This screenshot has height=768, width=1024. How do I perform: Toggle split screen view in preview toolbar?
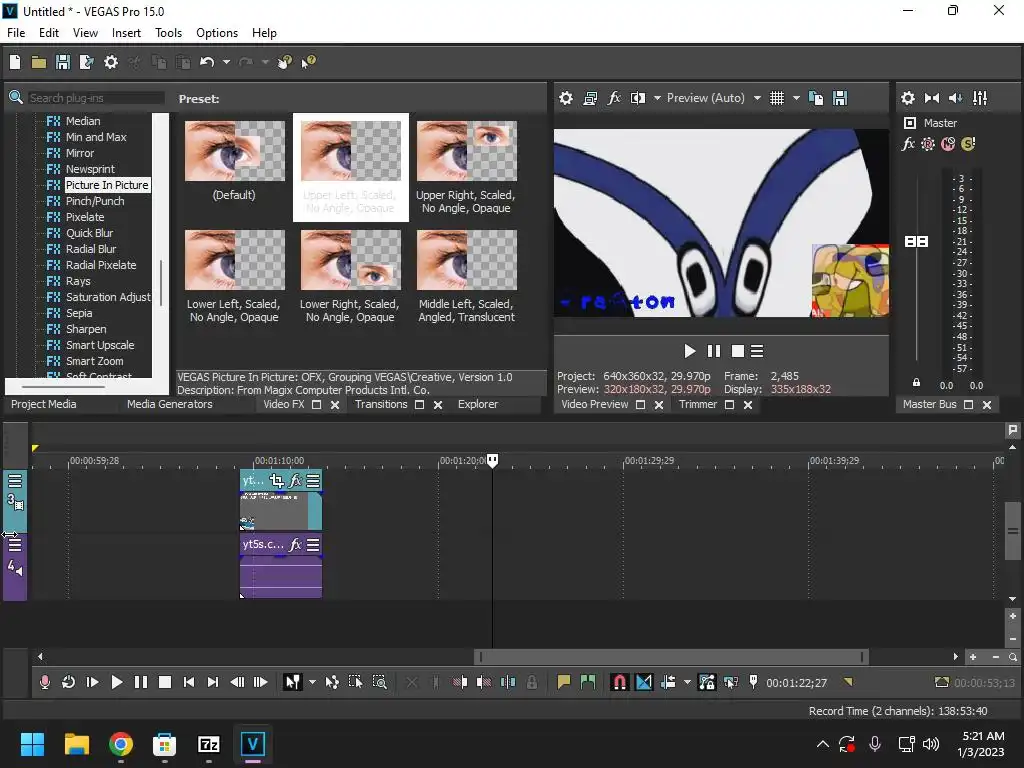tap(638, 98)
